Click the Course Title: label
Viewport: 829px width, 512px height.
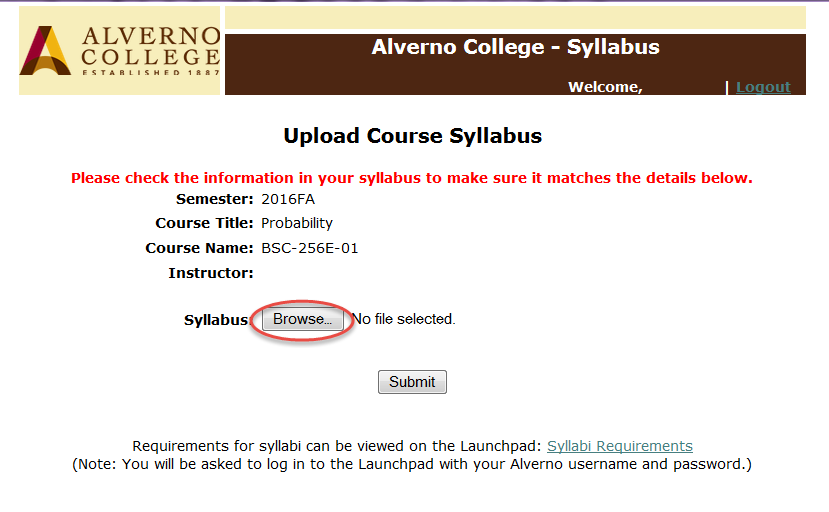[x=205, y=223]
